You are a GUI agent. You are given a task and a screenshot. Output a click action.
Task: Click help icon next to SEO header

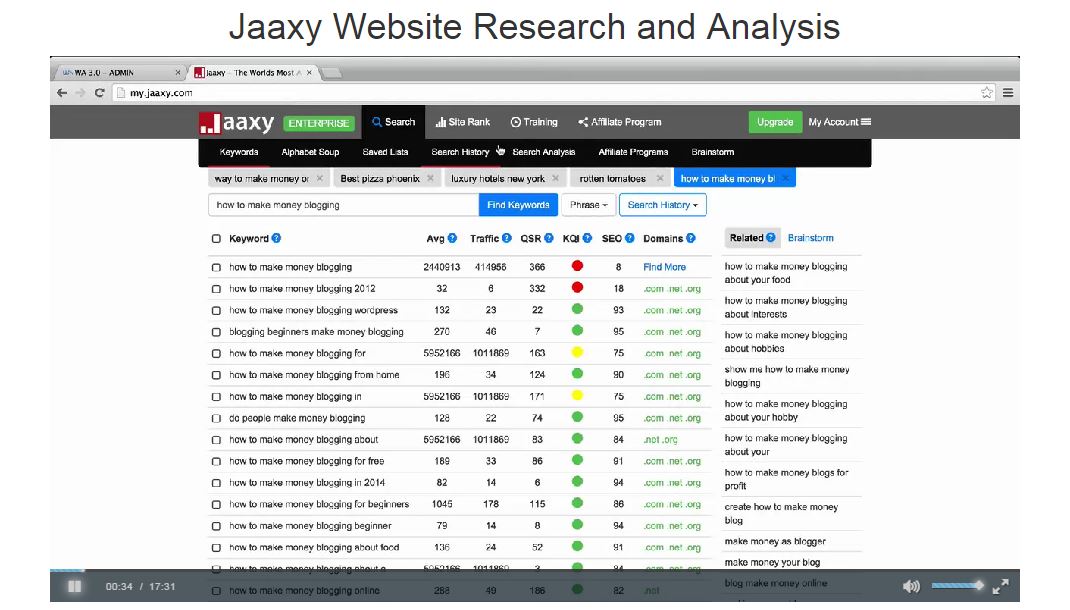630,238
